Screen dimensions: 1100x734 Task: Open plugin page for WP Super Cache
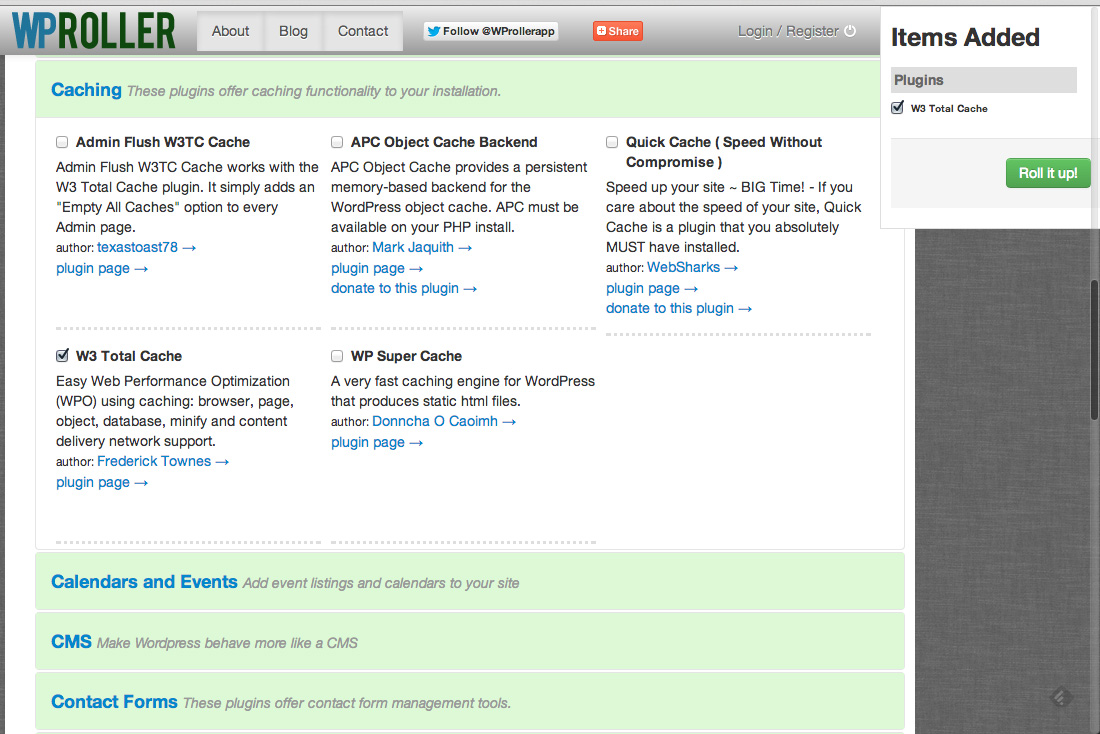tap(377, 442)
